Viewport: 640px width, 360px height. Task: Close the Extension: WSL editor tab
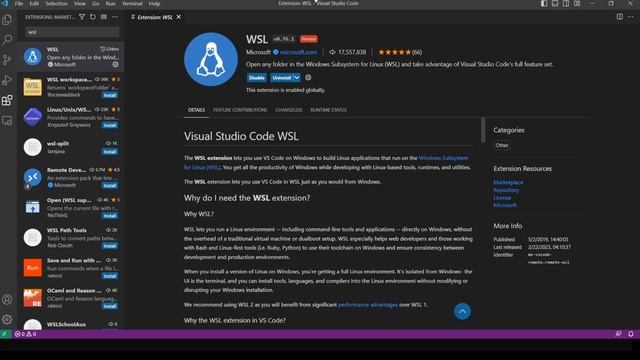click(x=178, y=17)
